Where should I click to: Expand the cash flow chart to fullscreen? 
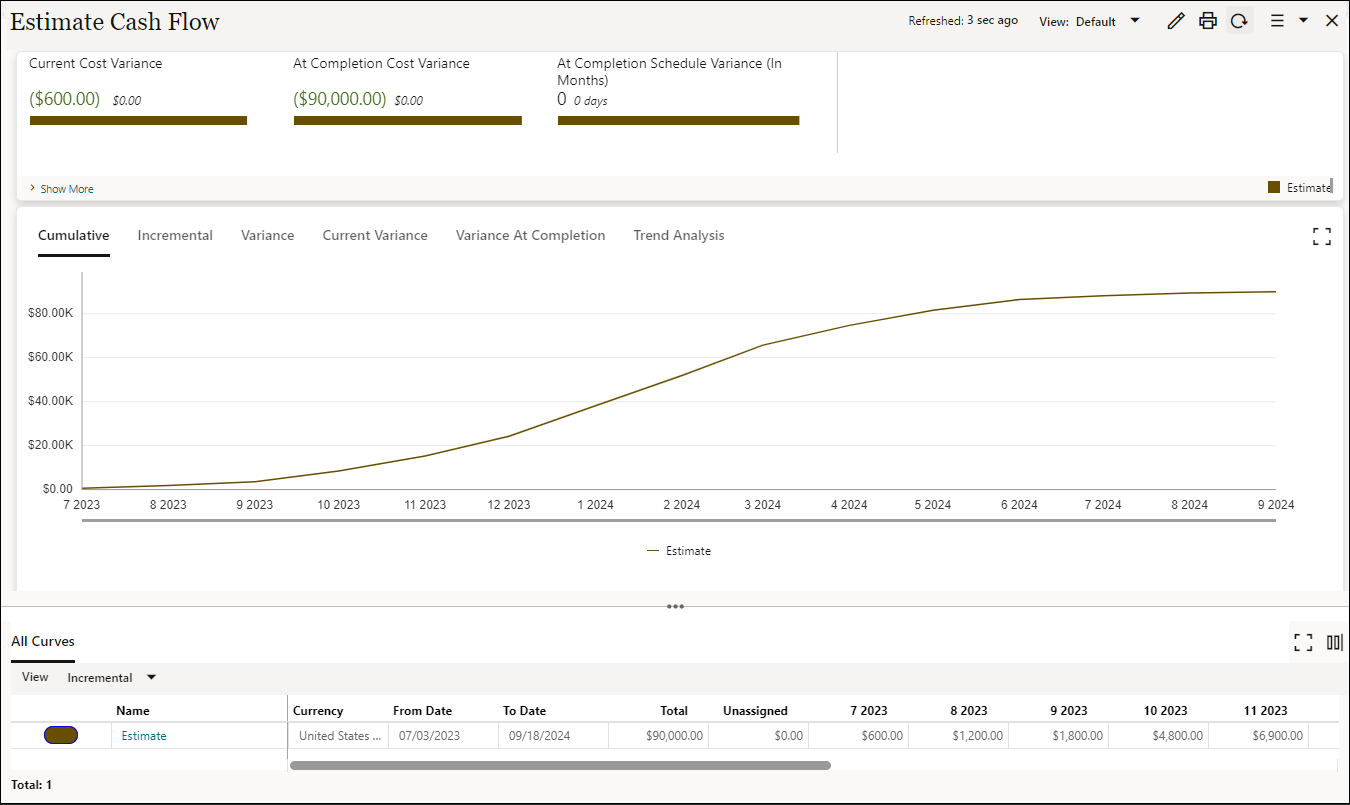(1321, 235)
